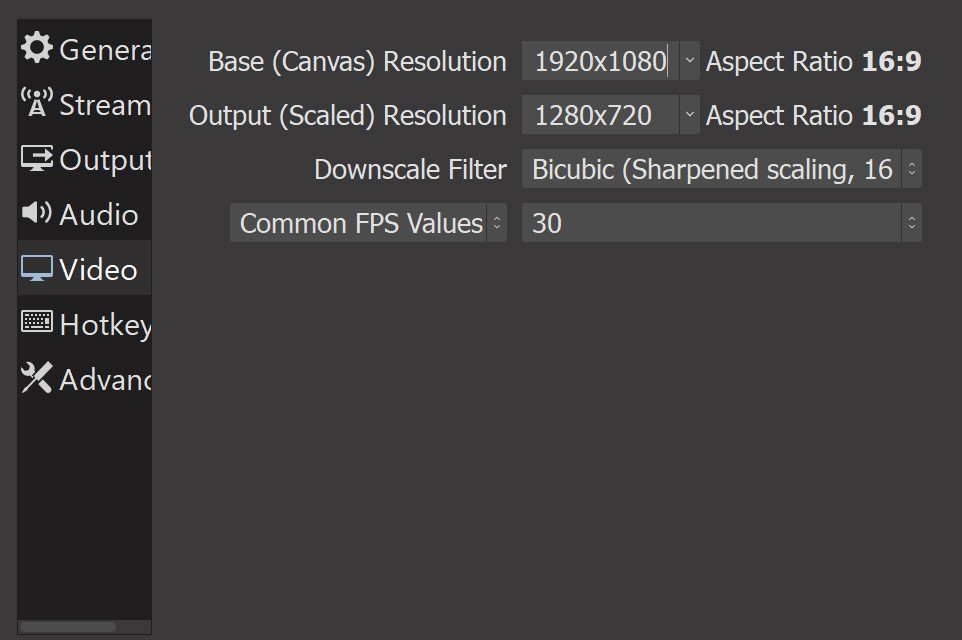Click the sidebar horizontal scrollbar
962x640 pixels.
[67, 627]
